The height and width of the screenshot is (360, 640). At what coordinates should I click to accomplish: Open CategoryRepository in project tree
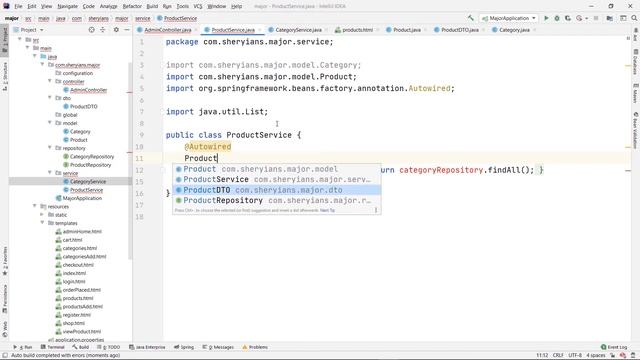coord(92,156)
